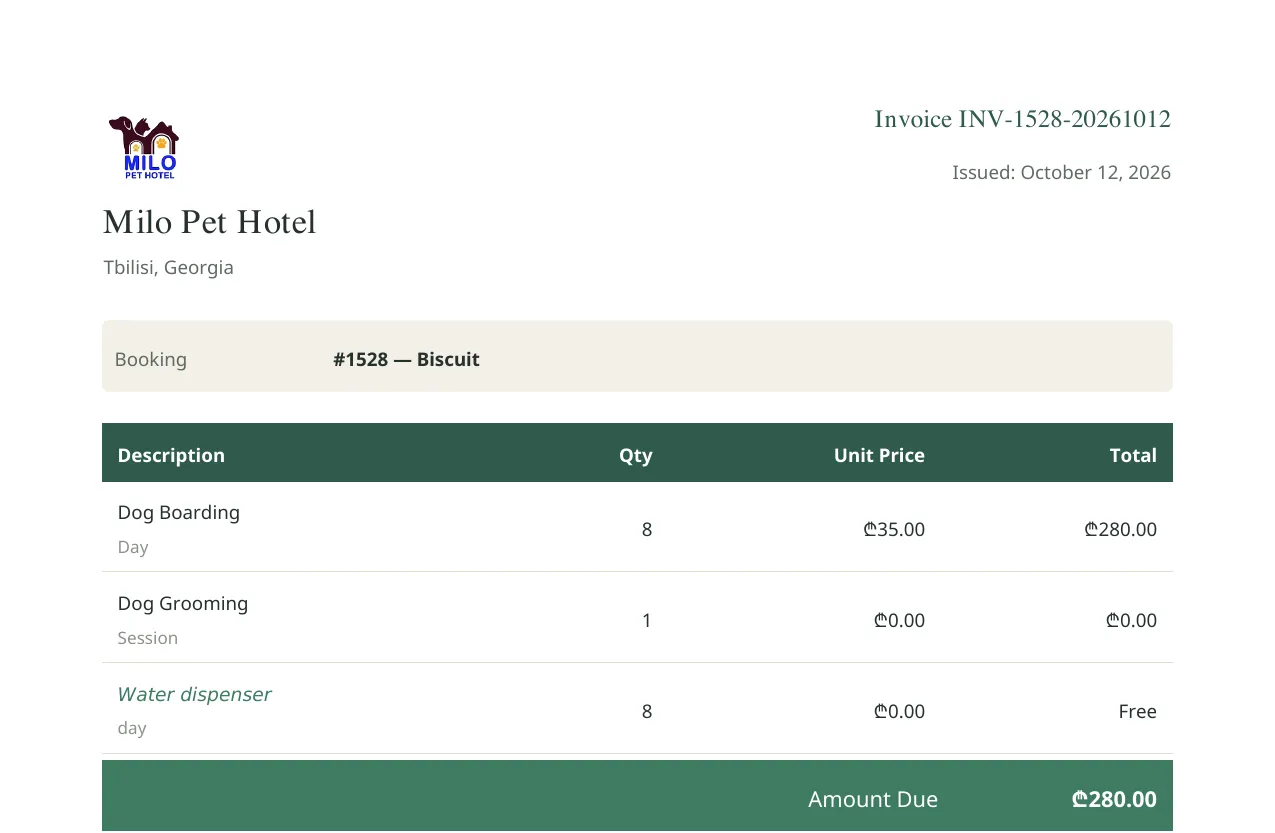Click the 'Day' unit under Dog Boarding

133,547
